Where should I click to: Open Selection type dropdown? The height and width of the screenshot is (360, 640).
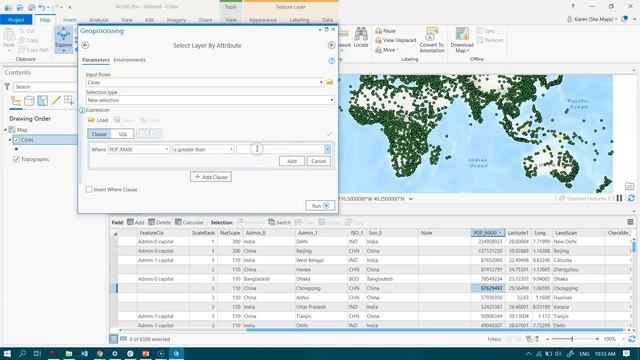(331, 100)
